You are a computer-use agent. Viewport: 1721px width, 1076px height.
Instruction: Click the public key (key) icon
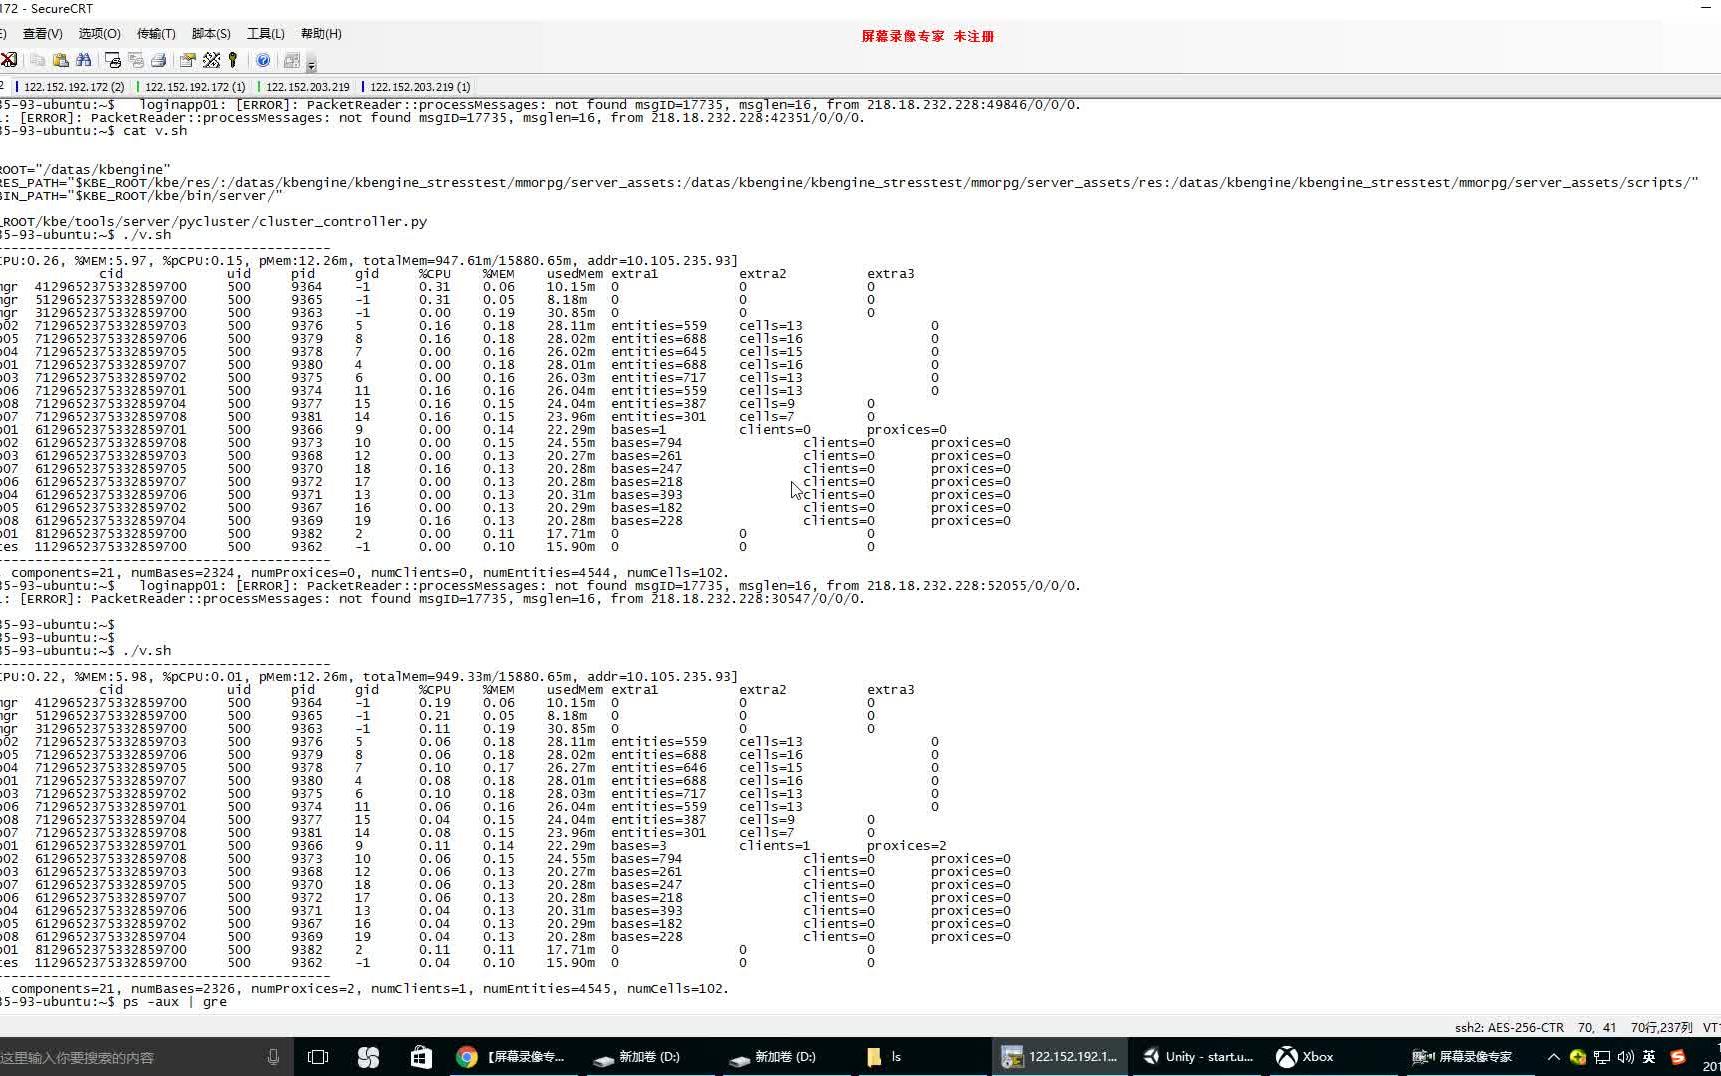[233, 60]
